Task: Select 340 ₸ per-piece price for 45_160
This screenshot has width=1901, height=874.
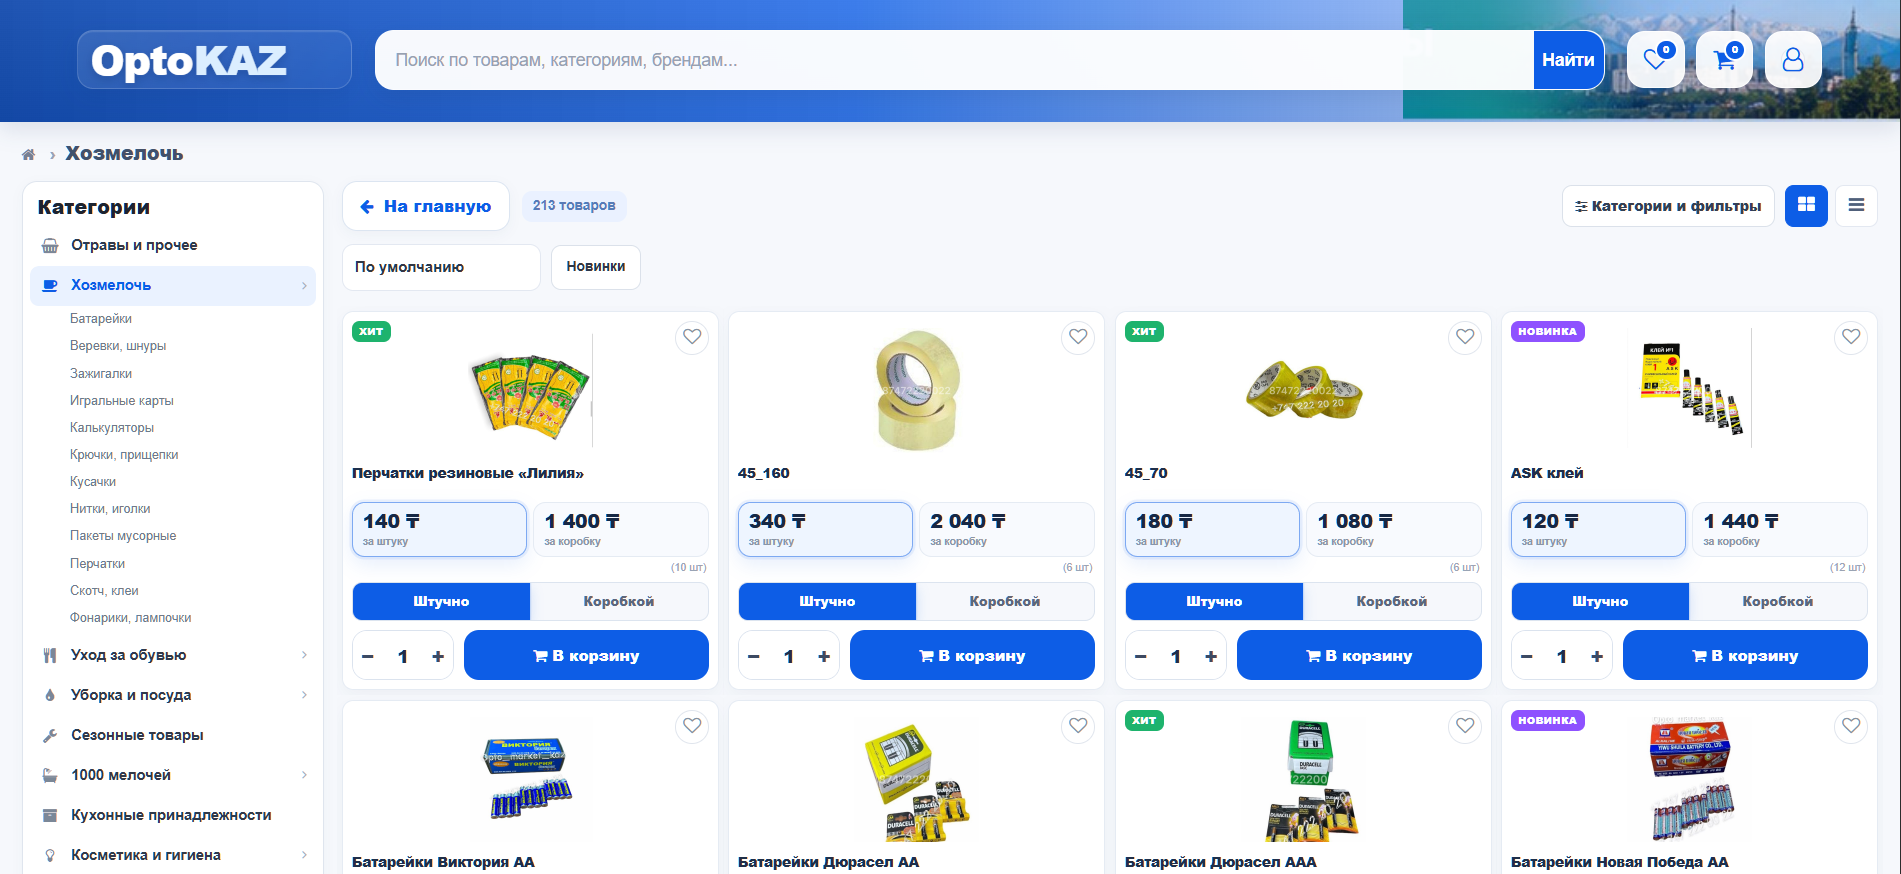Action: pyautogui.click(x=825, y=529)
